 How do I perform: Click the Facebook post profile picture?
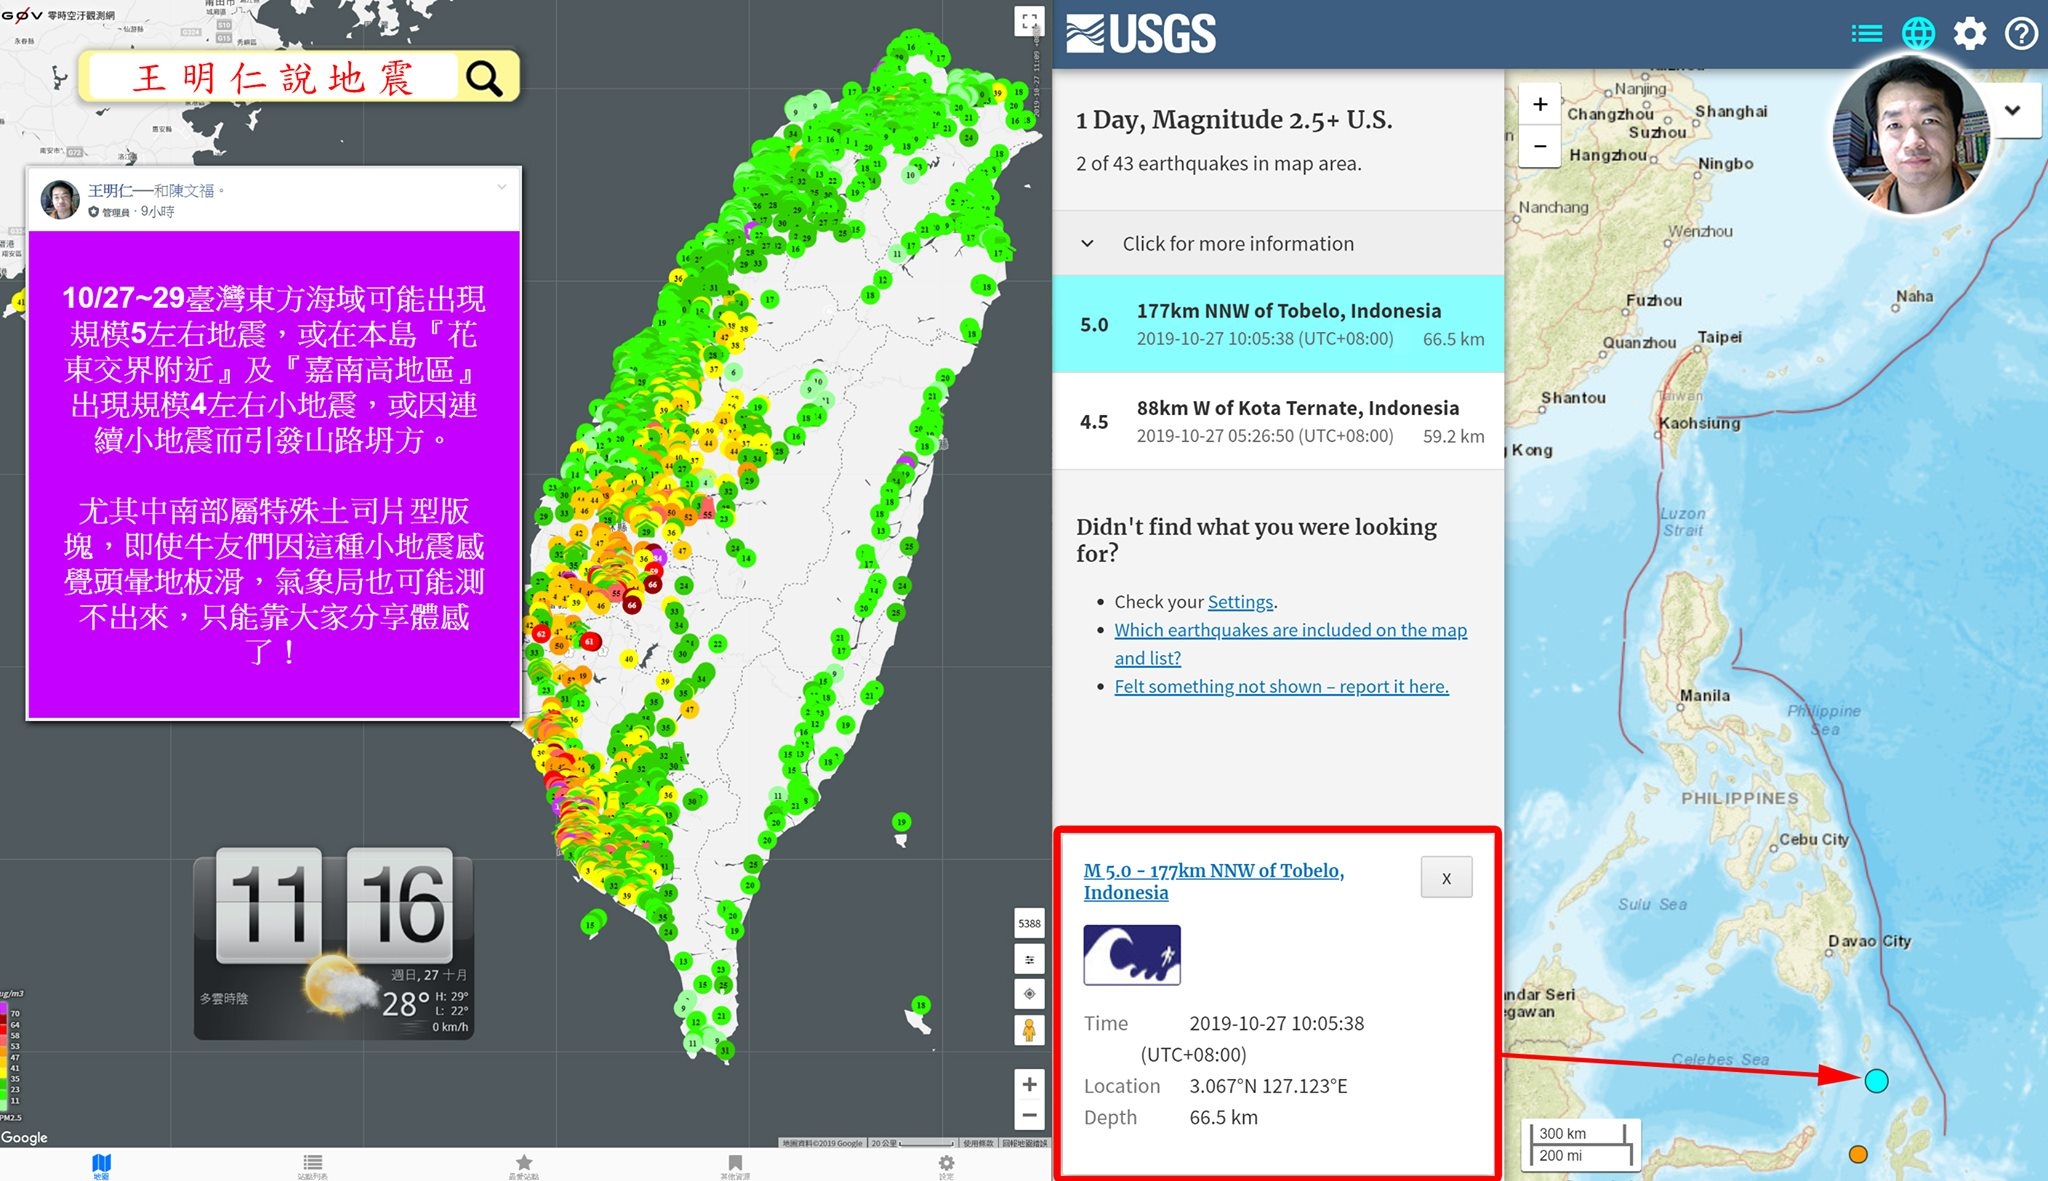(x=60, y=199)
